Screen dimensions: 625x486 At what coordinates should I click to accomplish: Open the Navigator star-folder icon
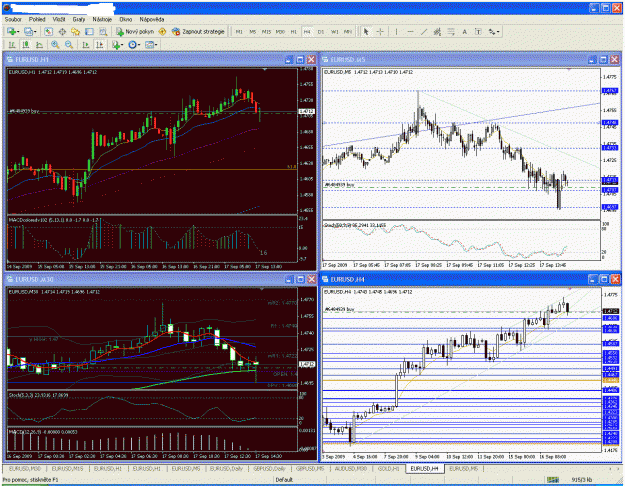(x=75, y=31)
